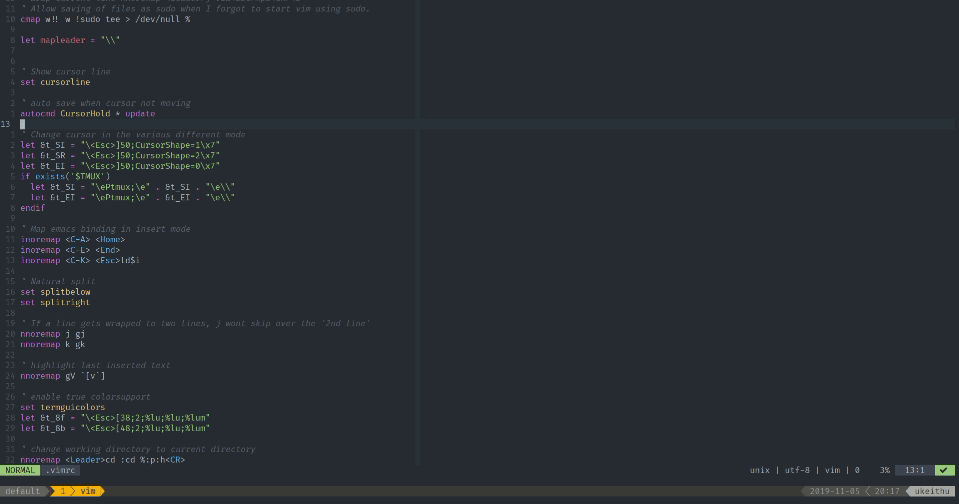
Task: Click comment 'Map emacs binding in insert mode'
Action: 105,229
